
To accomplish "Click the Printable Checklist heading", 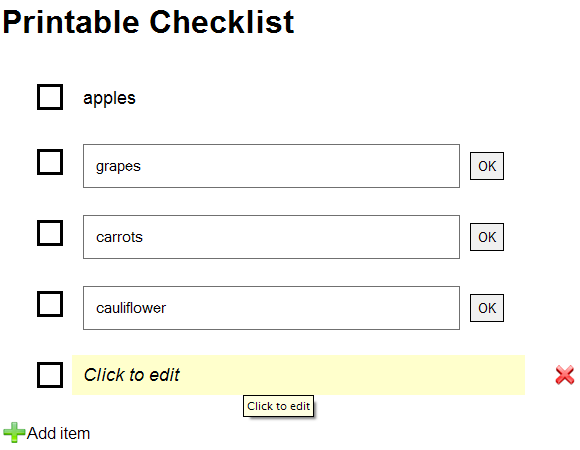I will [x=148, y=22].
